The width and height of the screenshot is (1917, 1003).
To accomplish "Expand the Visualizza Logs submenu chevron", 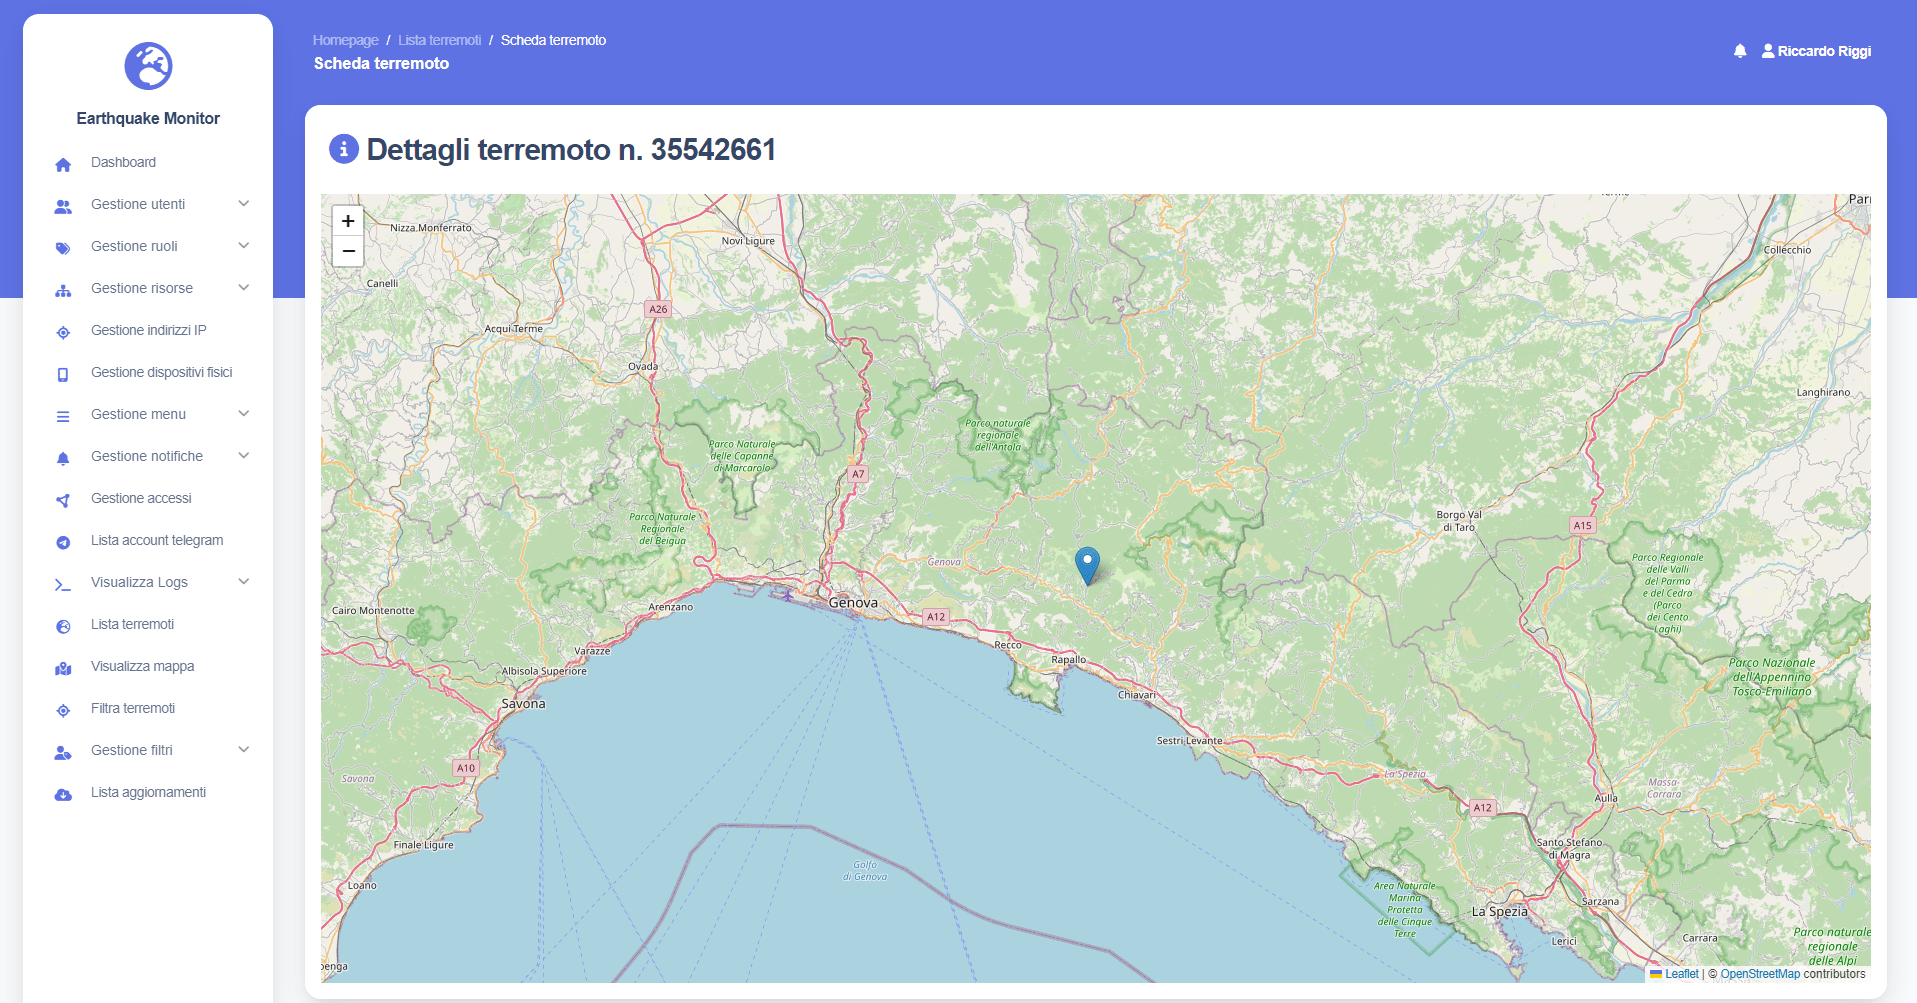I will [x=243, y=582].
